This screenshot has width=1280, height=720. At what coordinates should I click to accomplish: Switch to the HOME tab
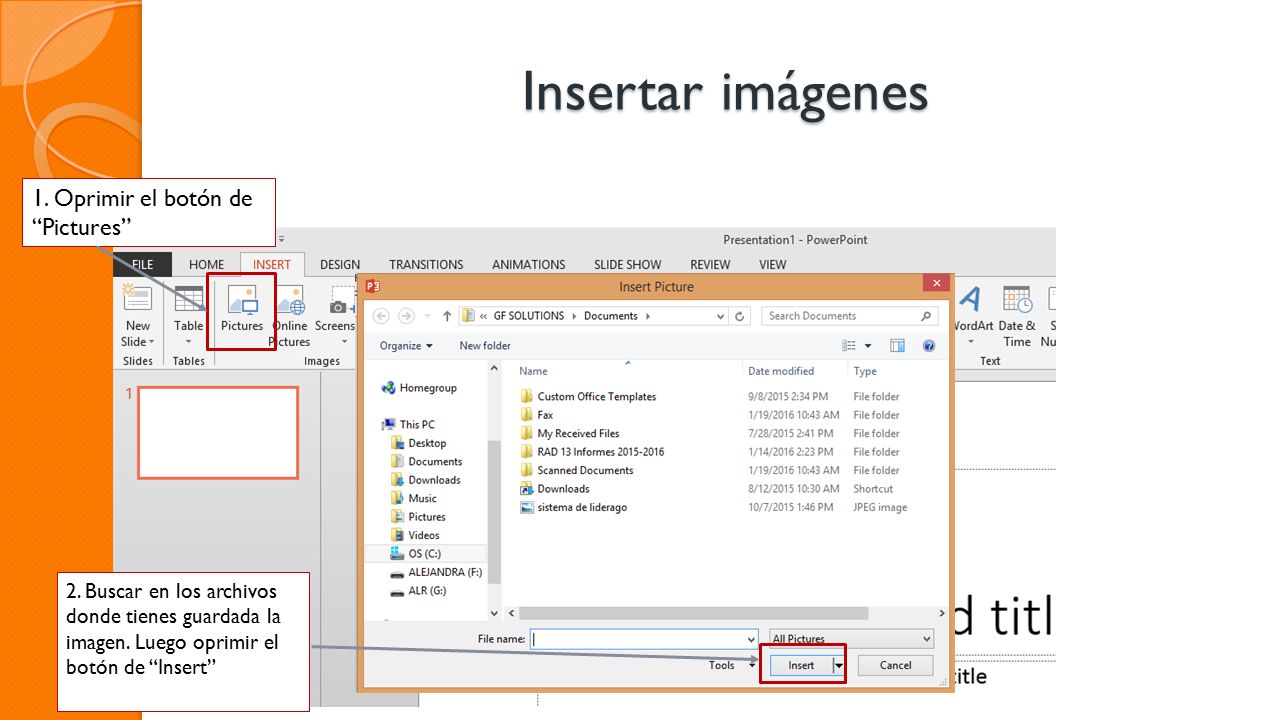(x=207, y=265)
